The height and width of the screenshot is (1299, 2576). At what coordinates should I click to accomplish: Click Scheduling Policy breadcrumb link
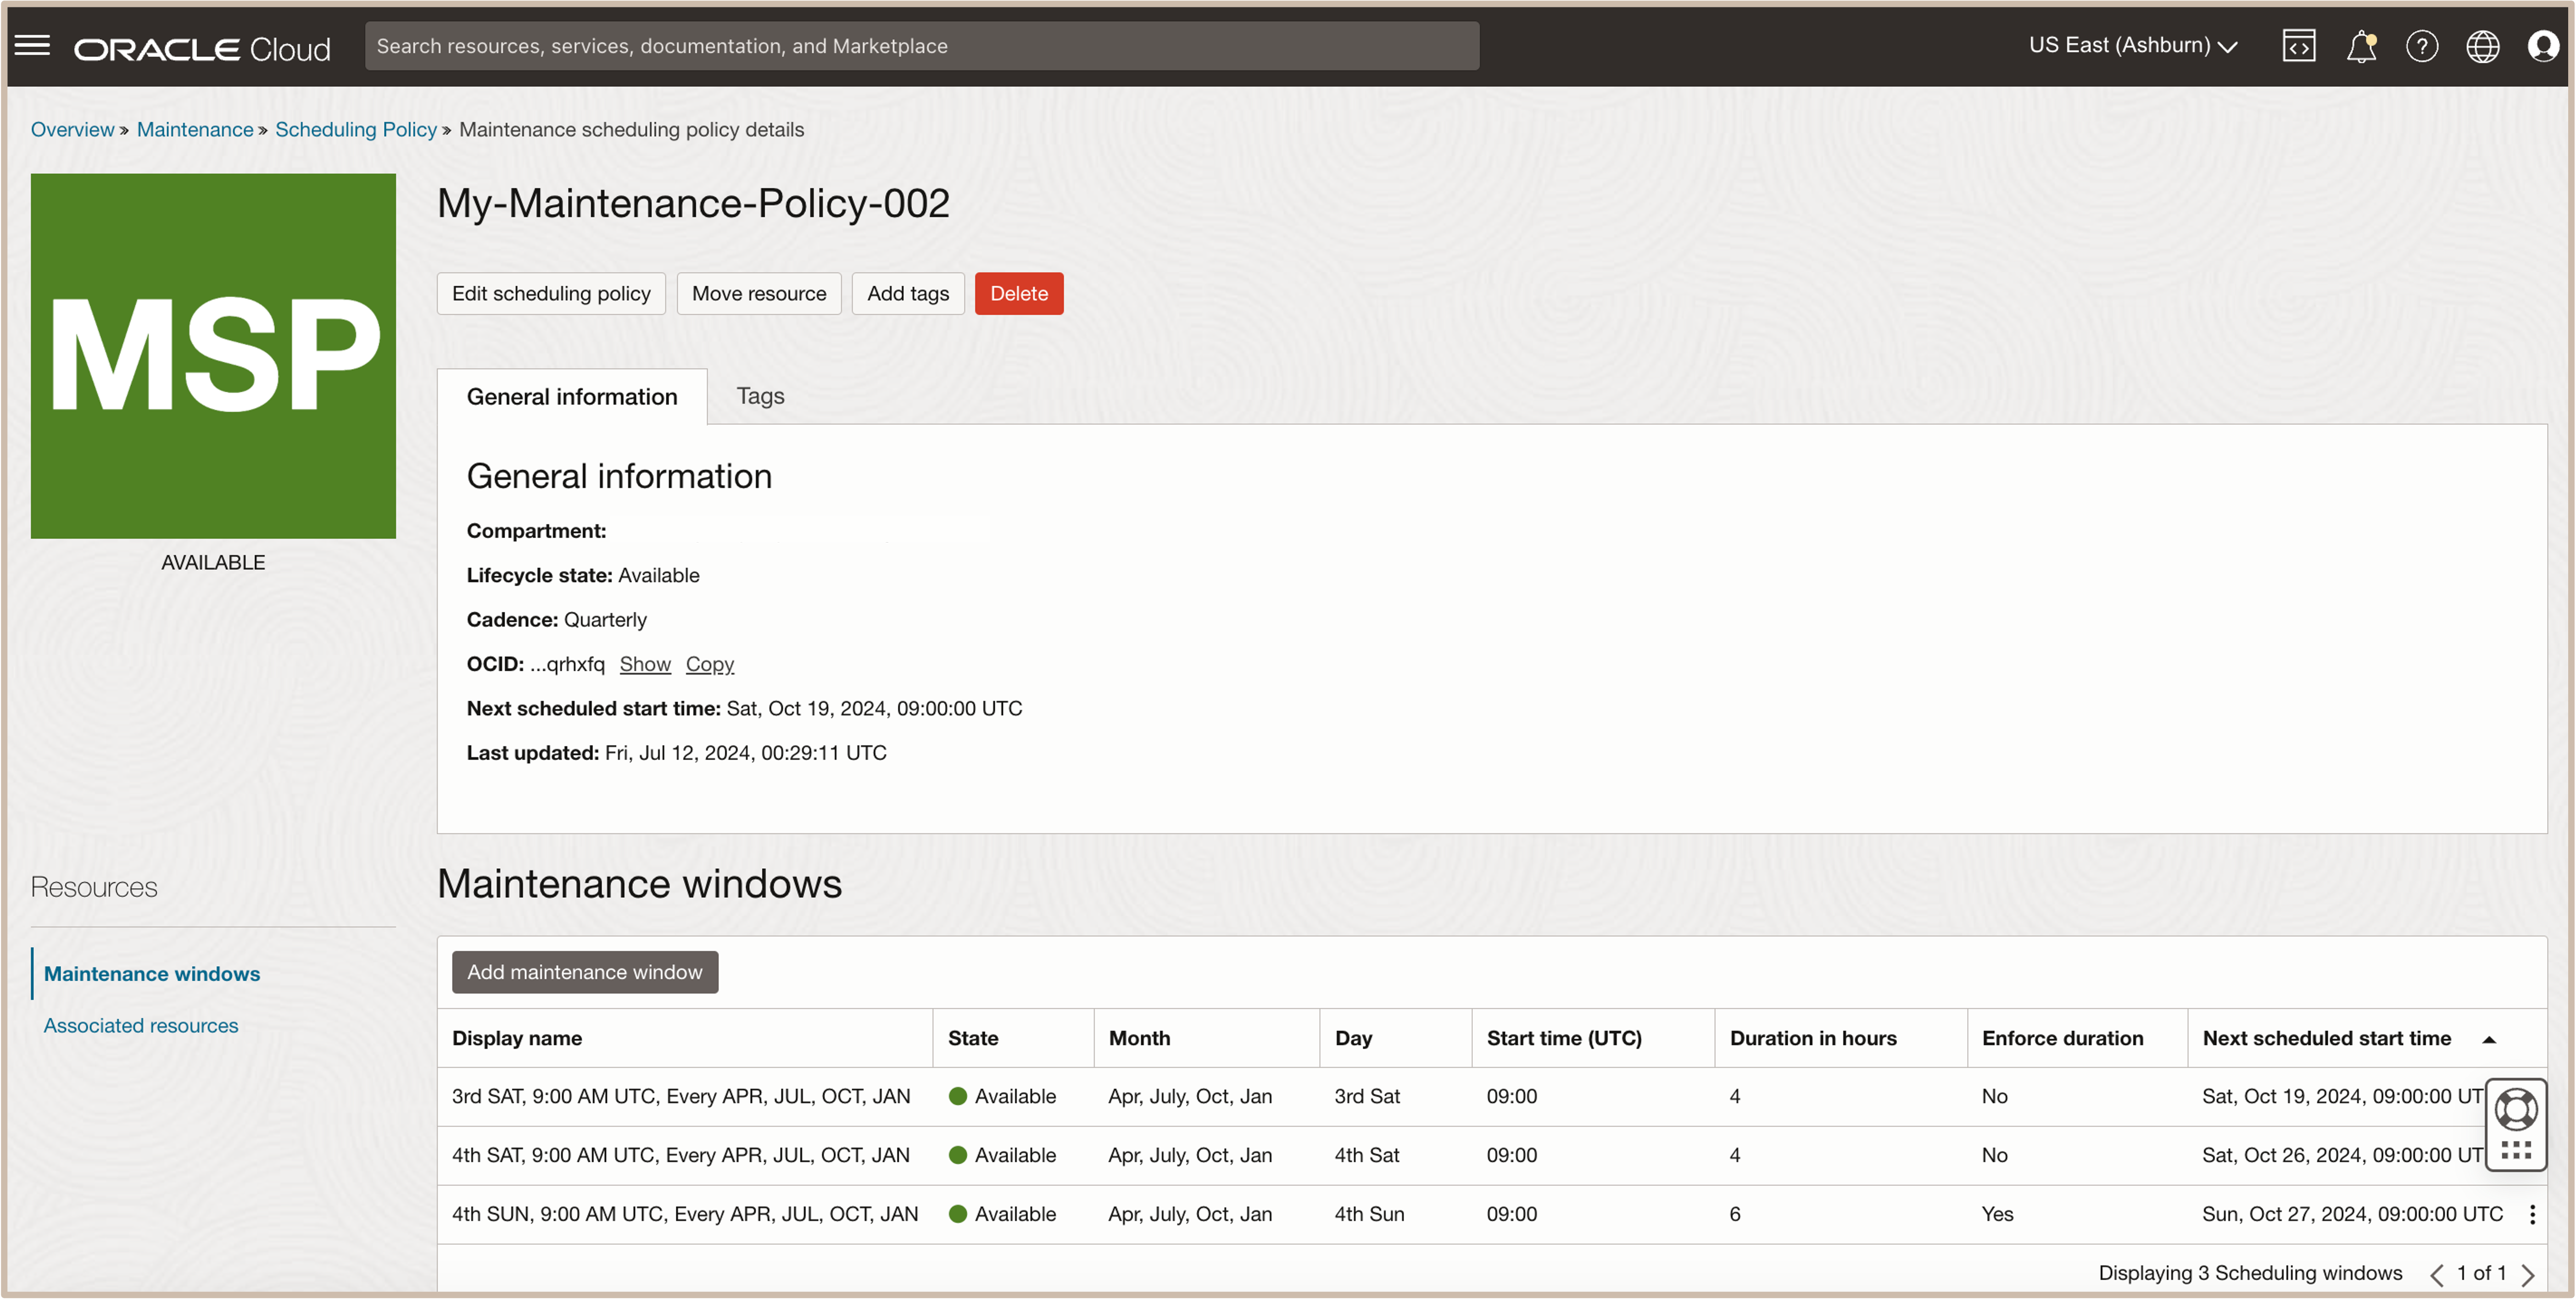(355, 129)
